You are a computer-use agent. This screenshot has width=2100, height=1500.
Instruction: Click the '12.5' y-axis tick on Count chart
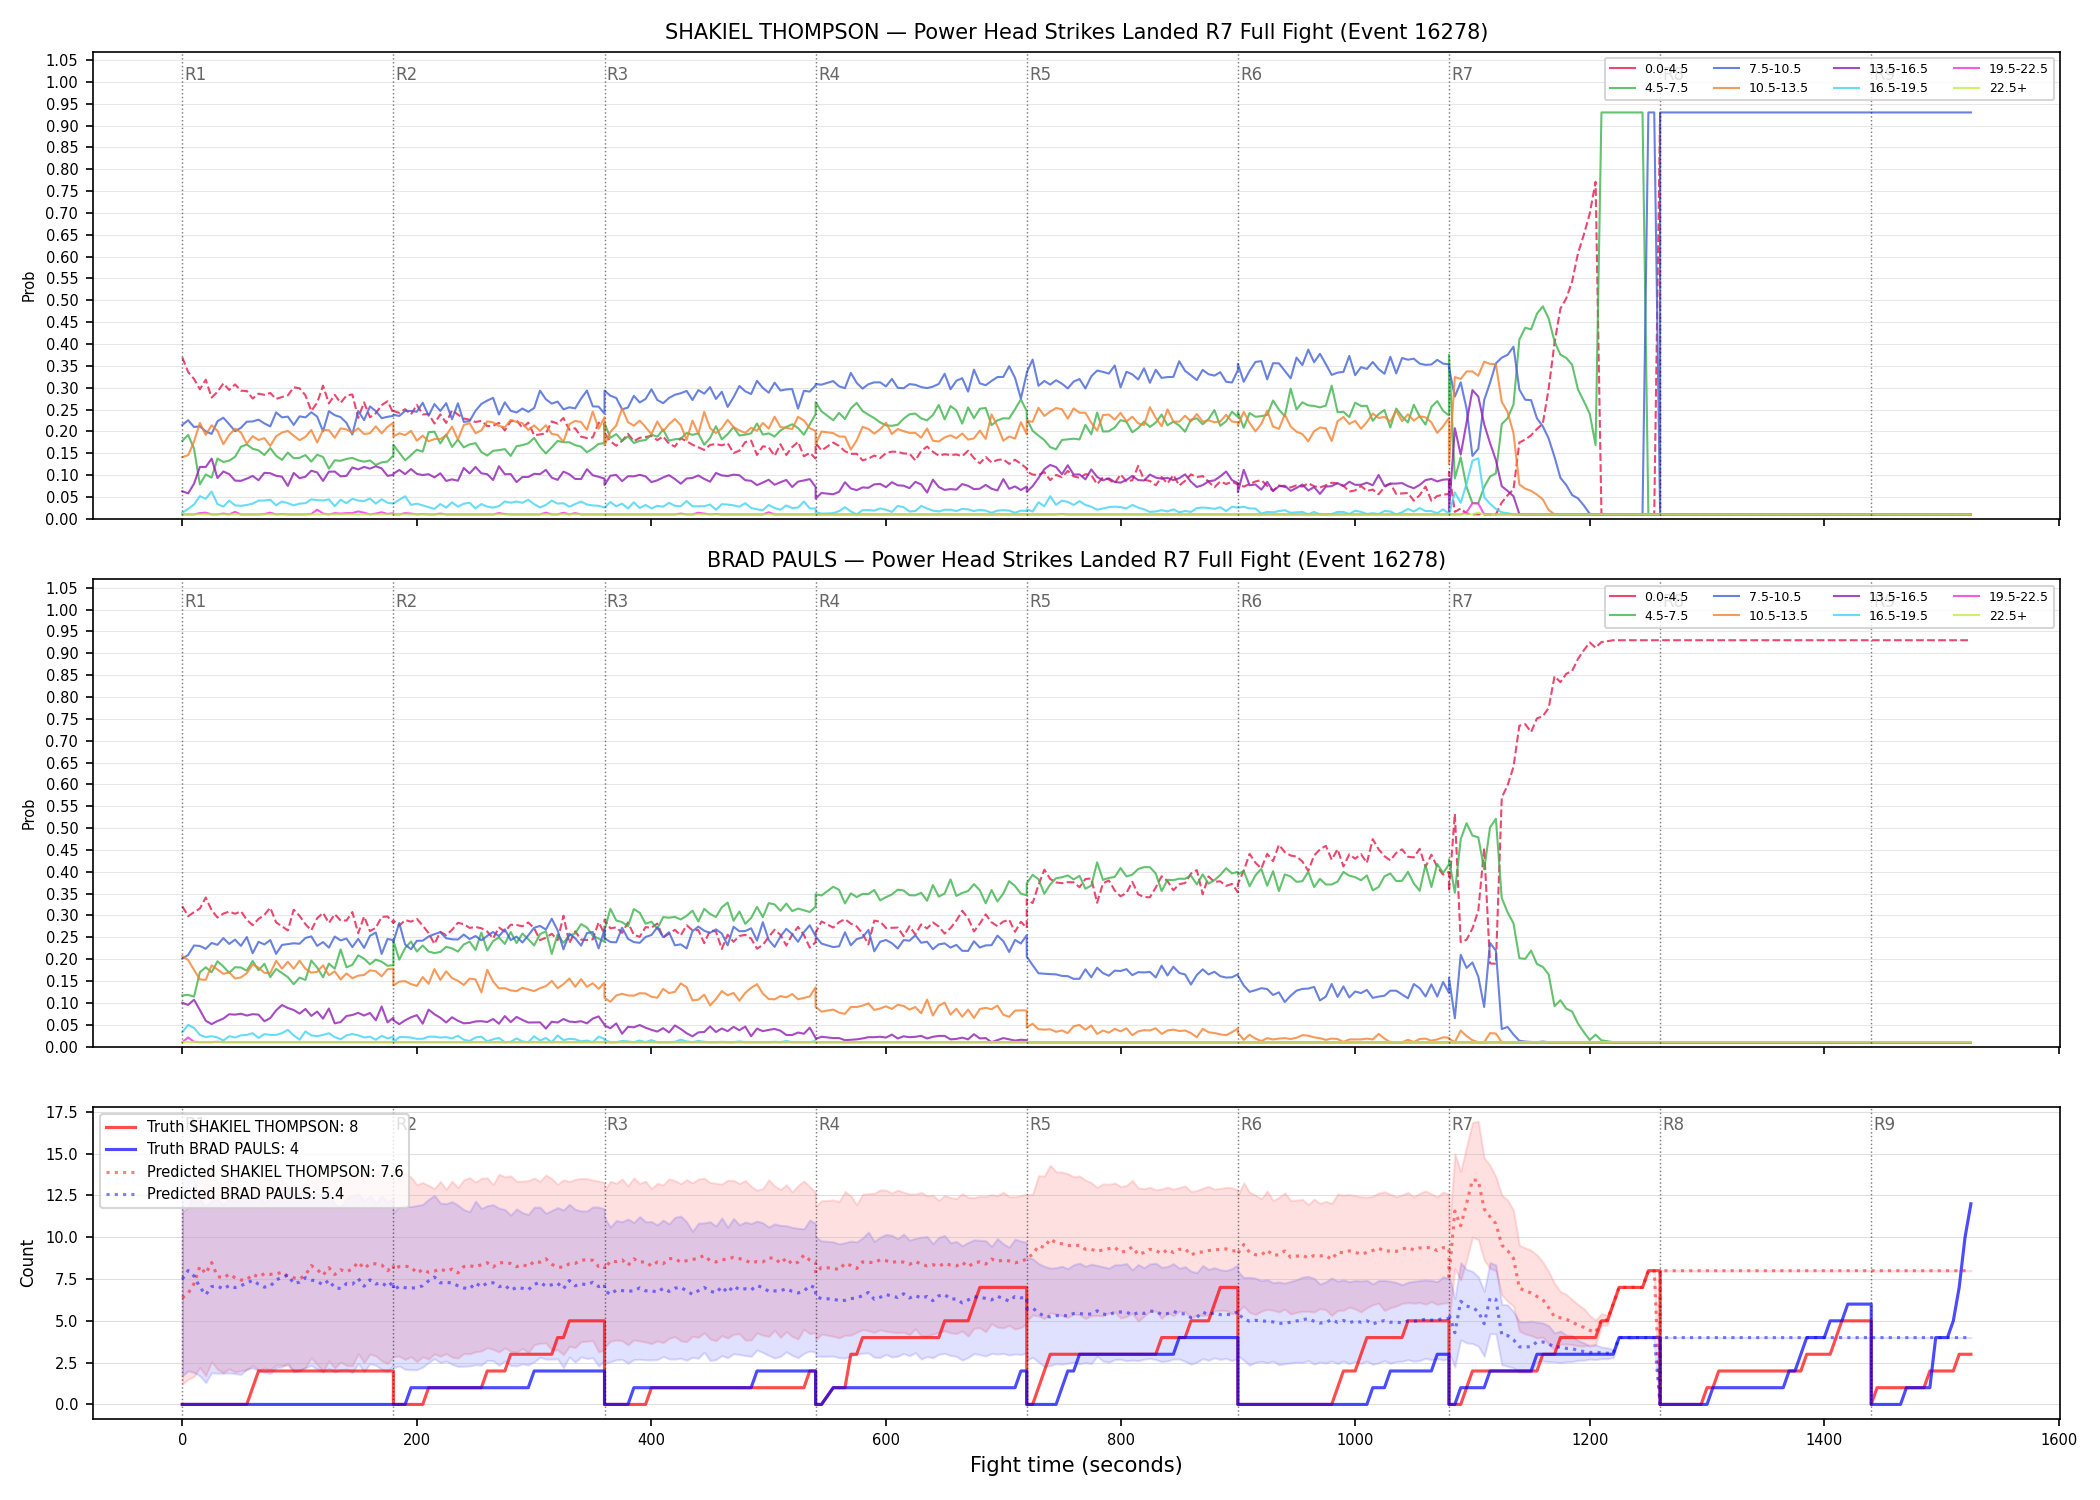61,1196
